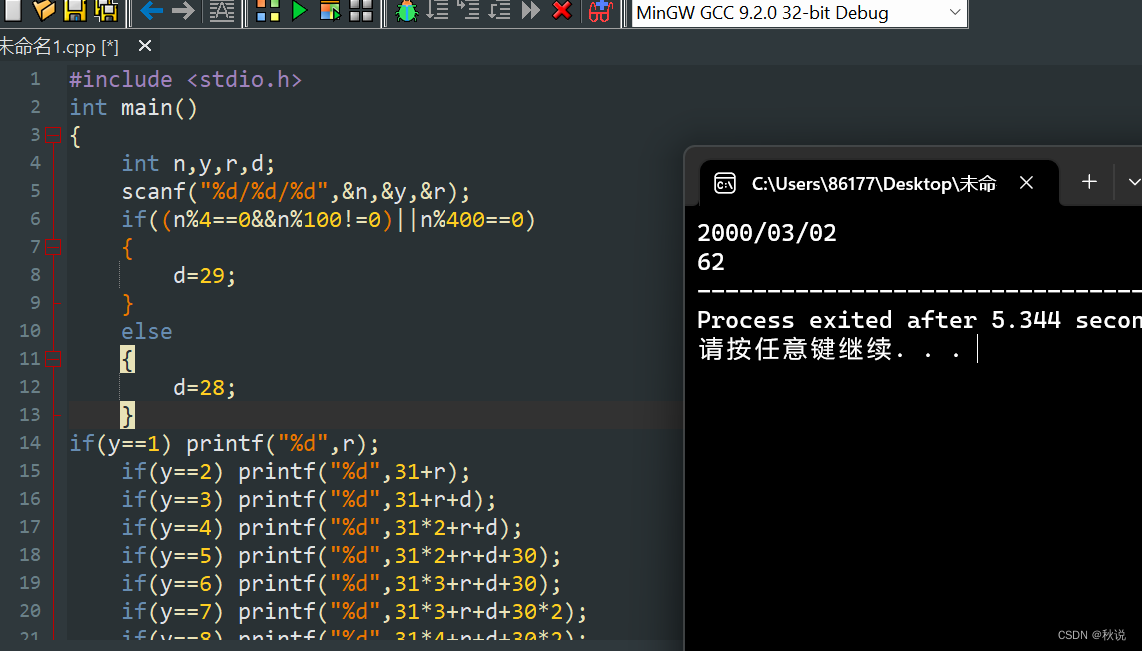Screen dimensions: 1142x651
Task: Click the d=29; statement
Action: 205,275
